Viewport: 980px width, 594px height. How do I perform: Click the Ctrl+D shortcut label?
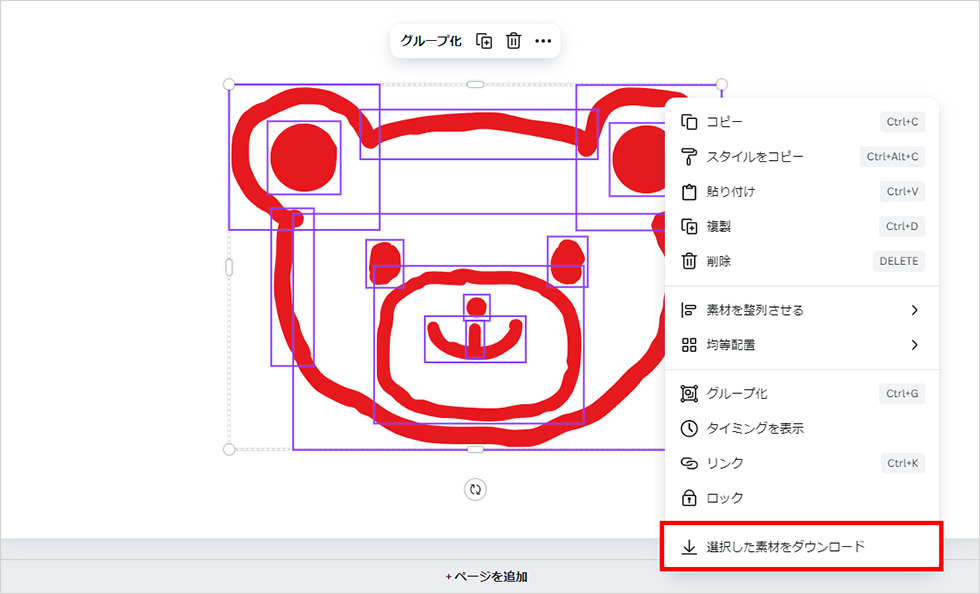click(902, 226)
